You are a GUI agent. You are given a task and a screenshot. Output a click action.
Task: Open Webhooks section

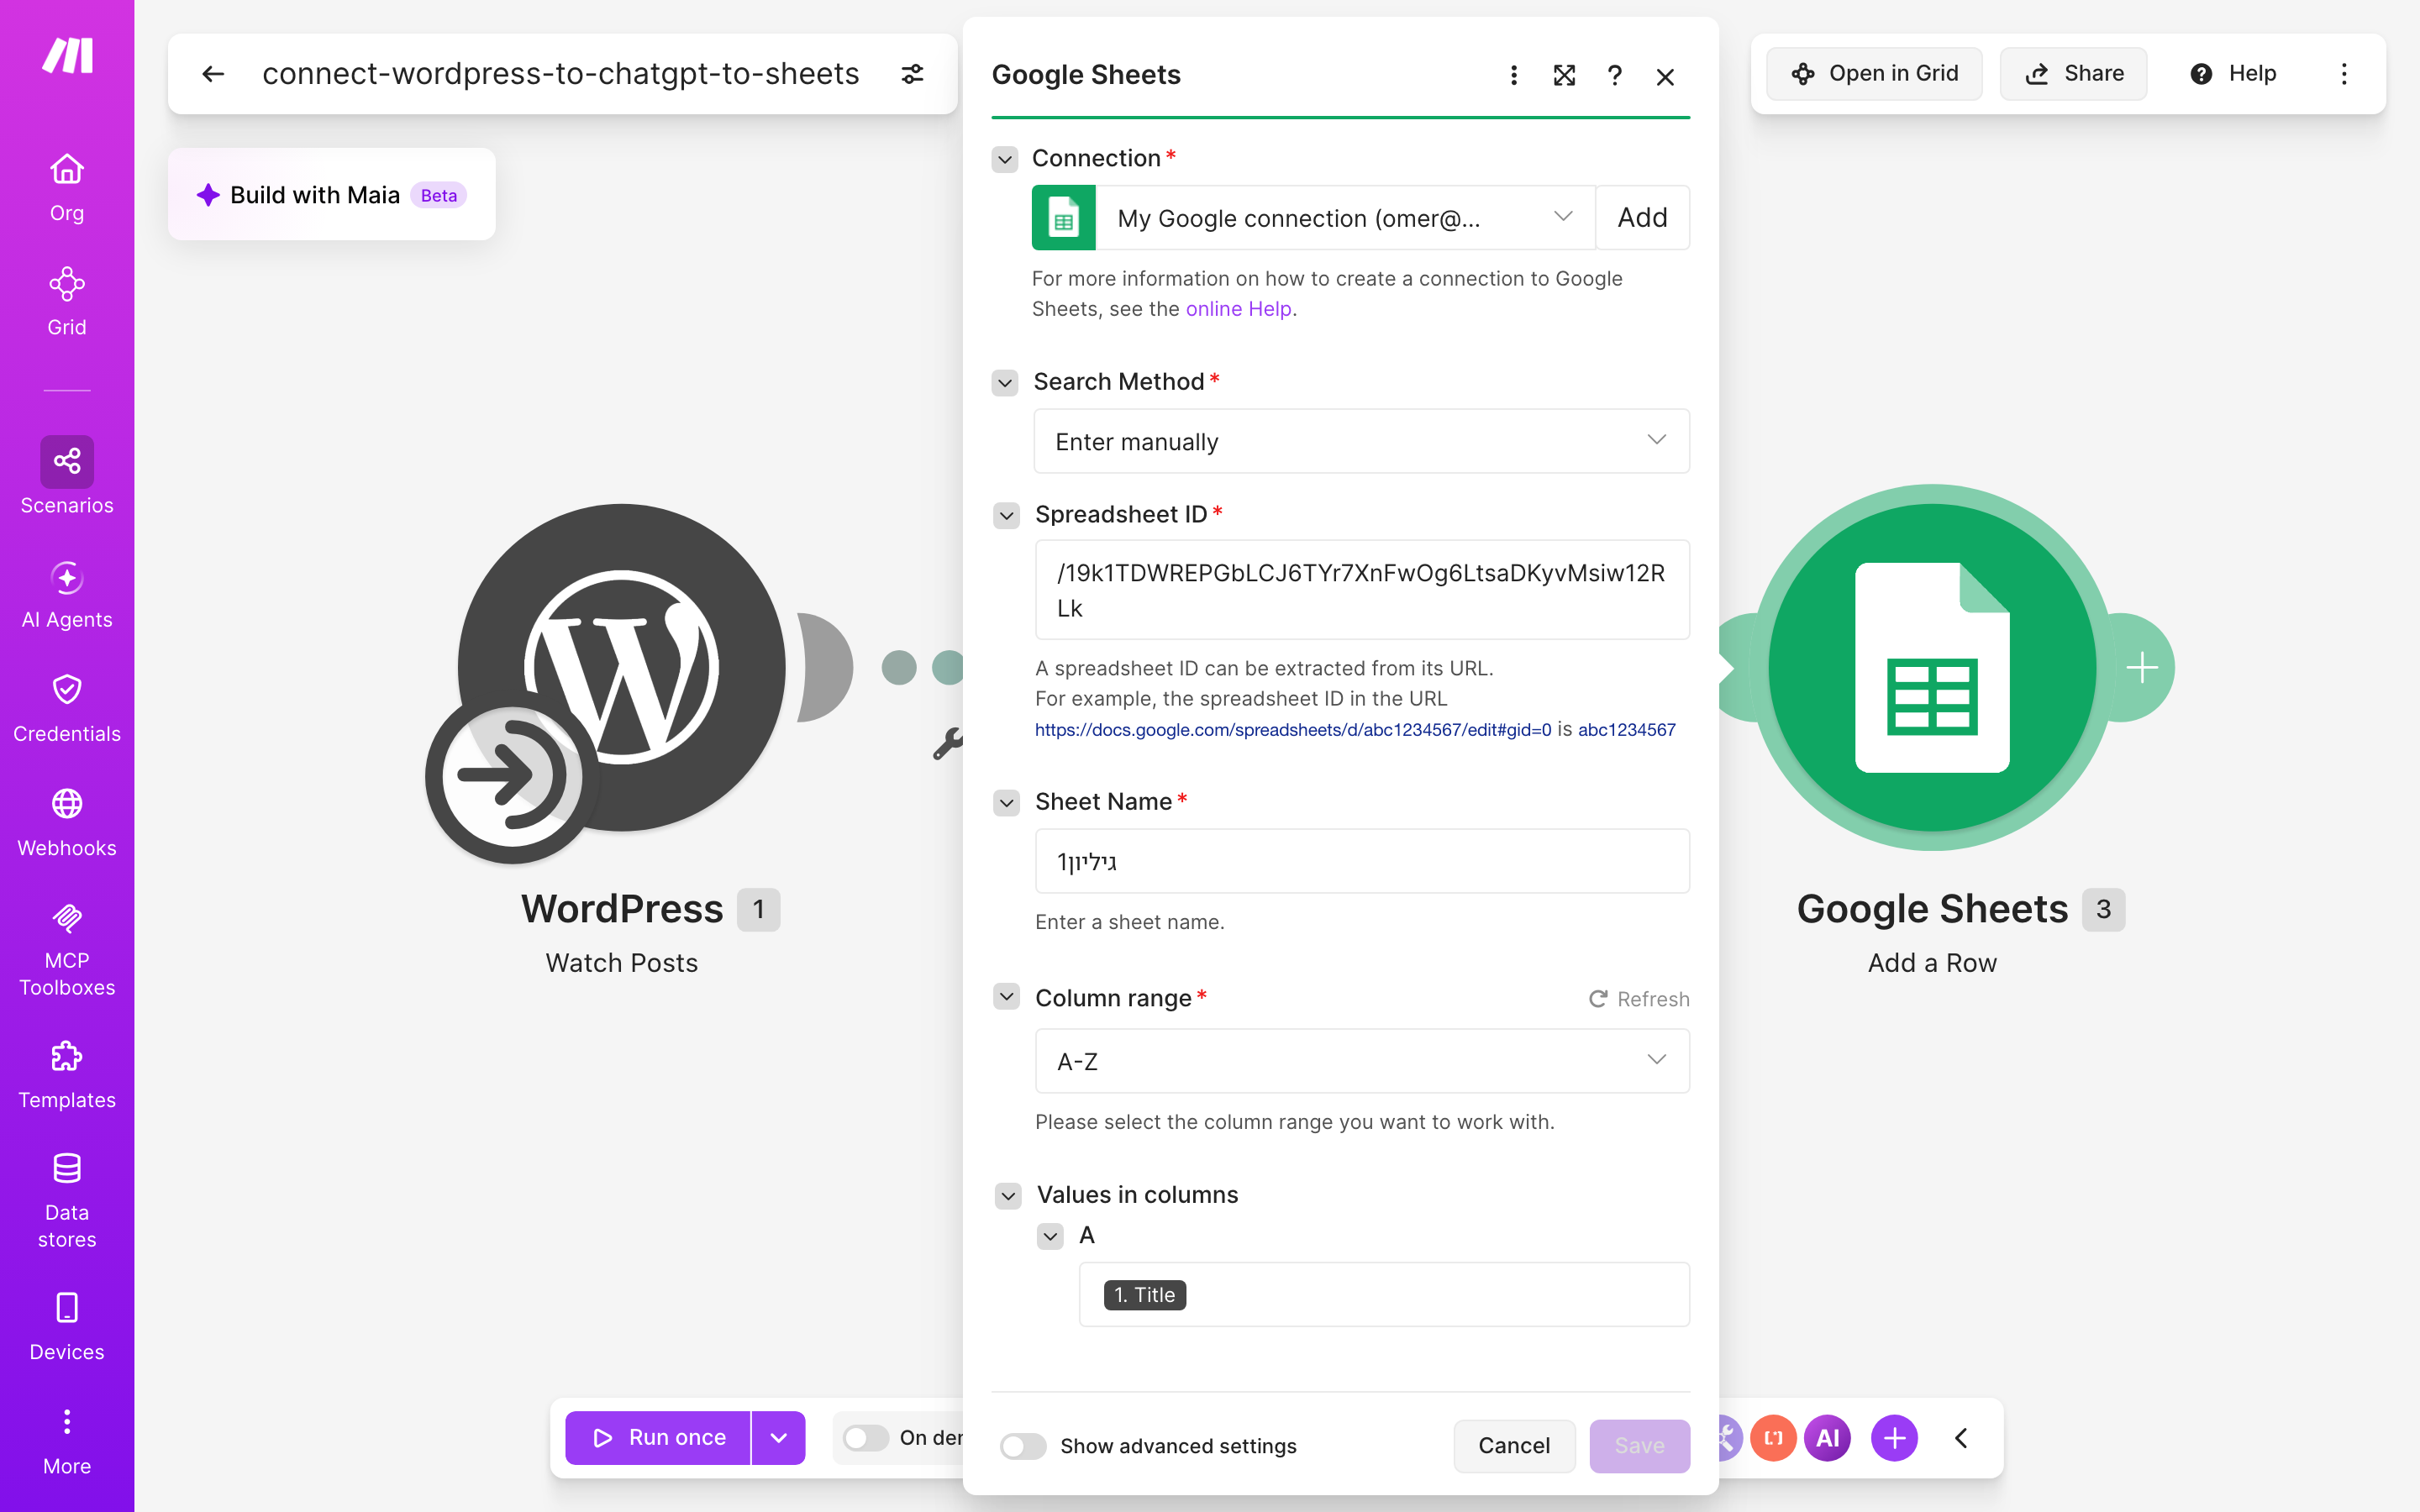click(x=67, y=823)
